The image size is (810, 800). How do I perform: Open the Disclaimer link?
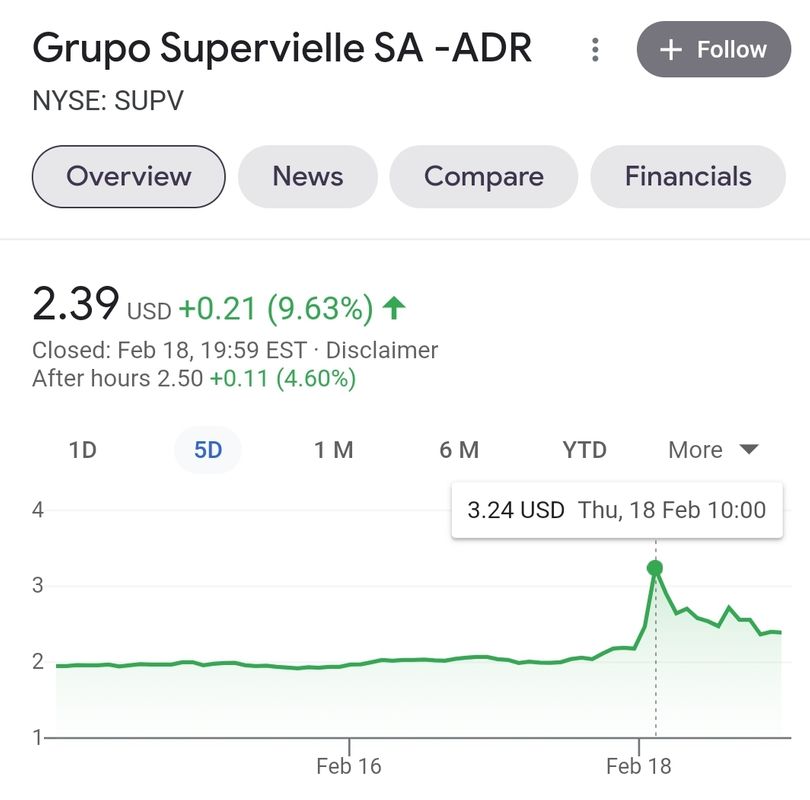(382, 350)
